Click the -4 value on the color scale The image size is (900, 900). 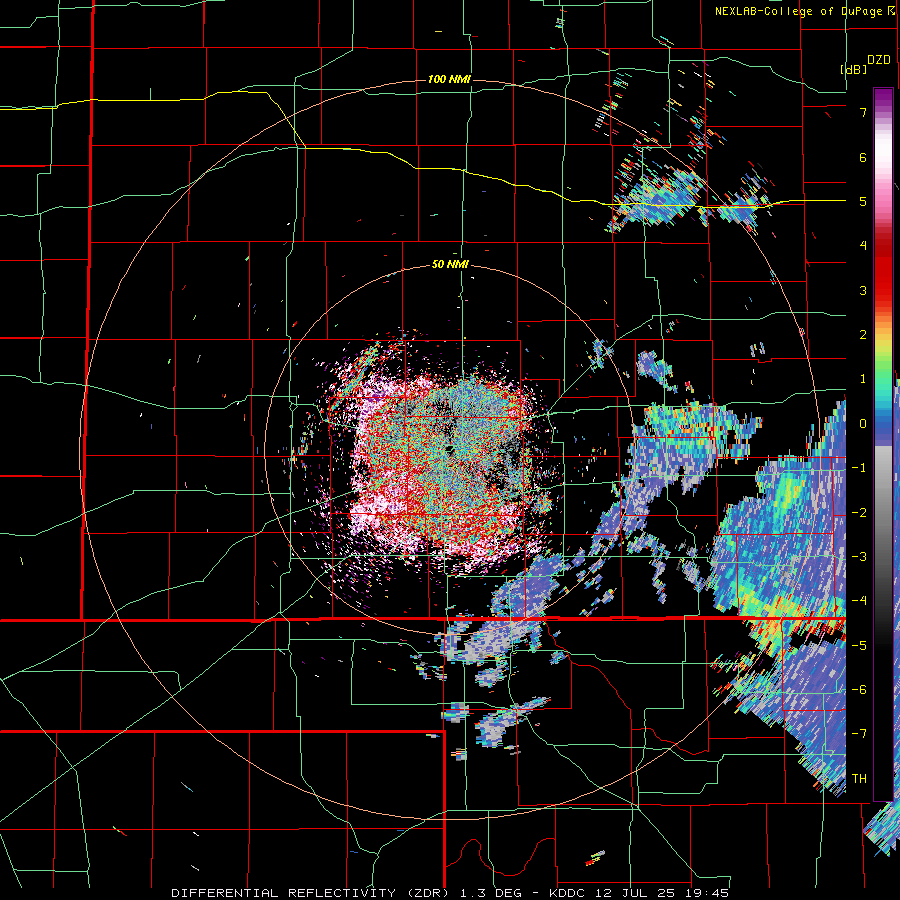(x=859, y=601)
